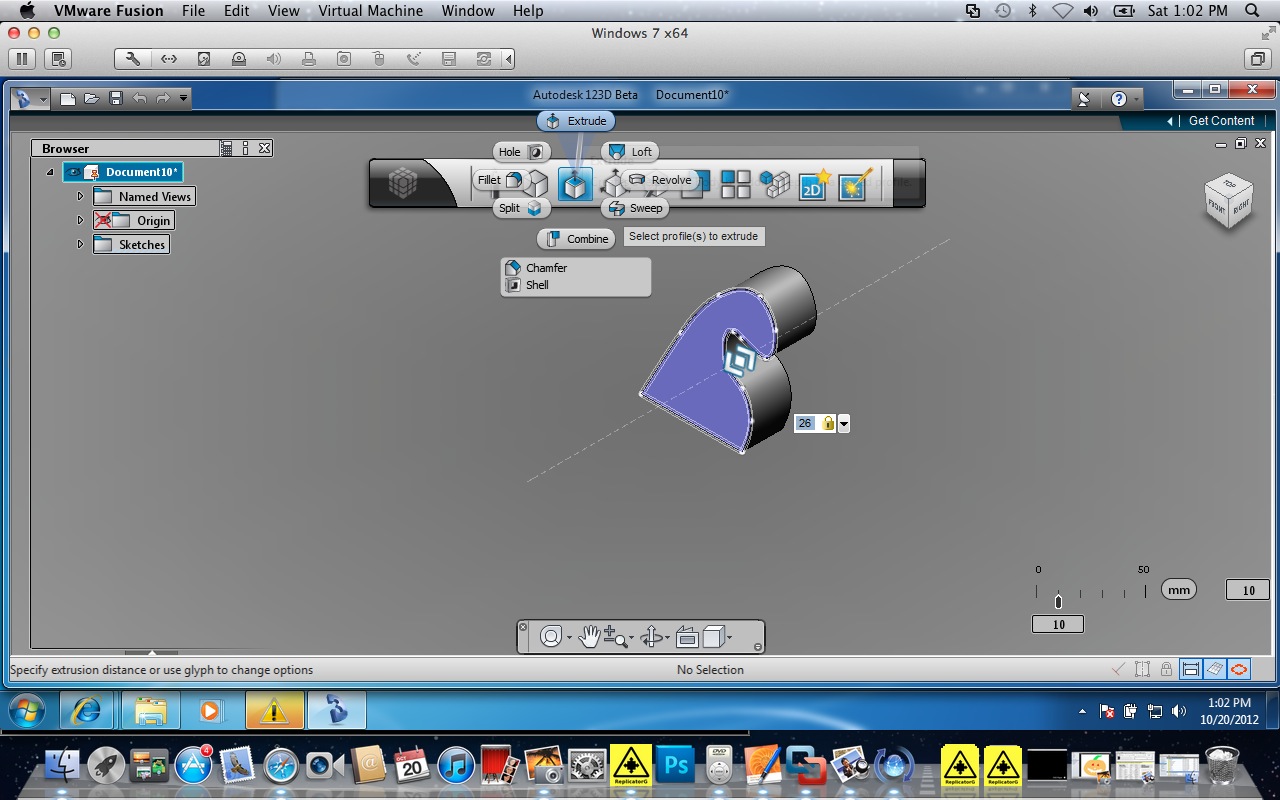The height and width of the screenshot is (800, 1280).
Task: Select the Split tool
Action: click(x=522, y=208)
